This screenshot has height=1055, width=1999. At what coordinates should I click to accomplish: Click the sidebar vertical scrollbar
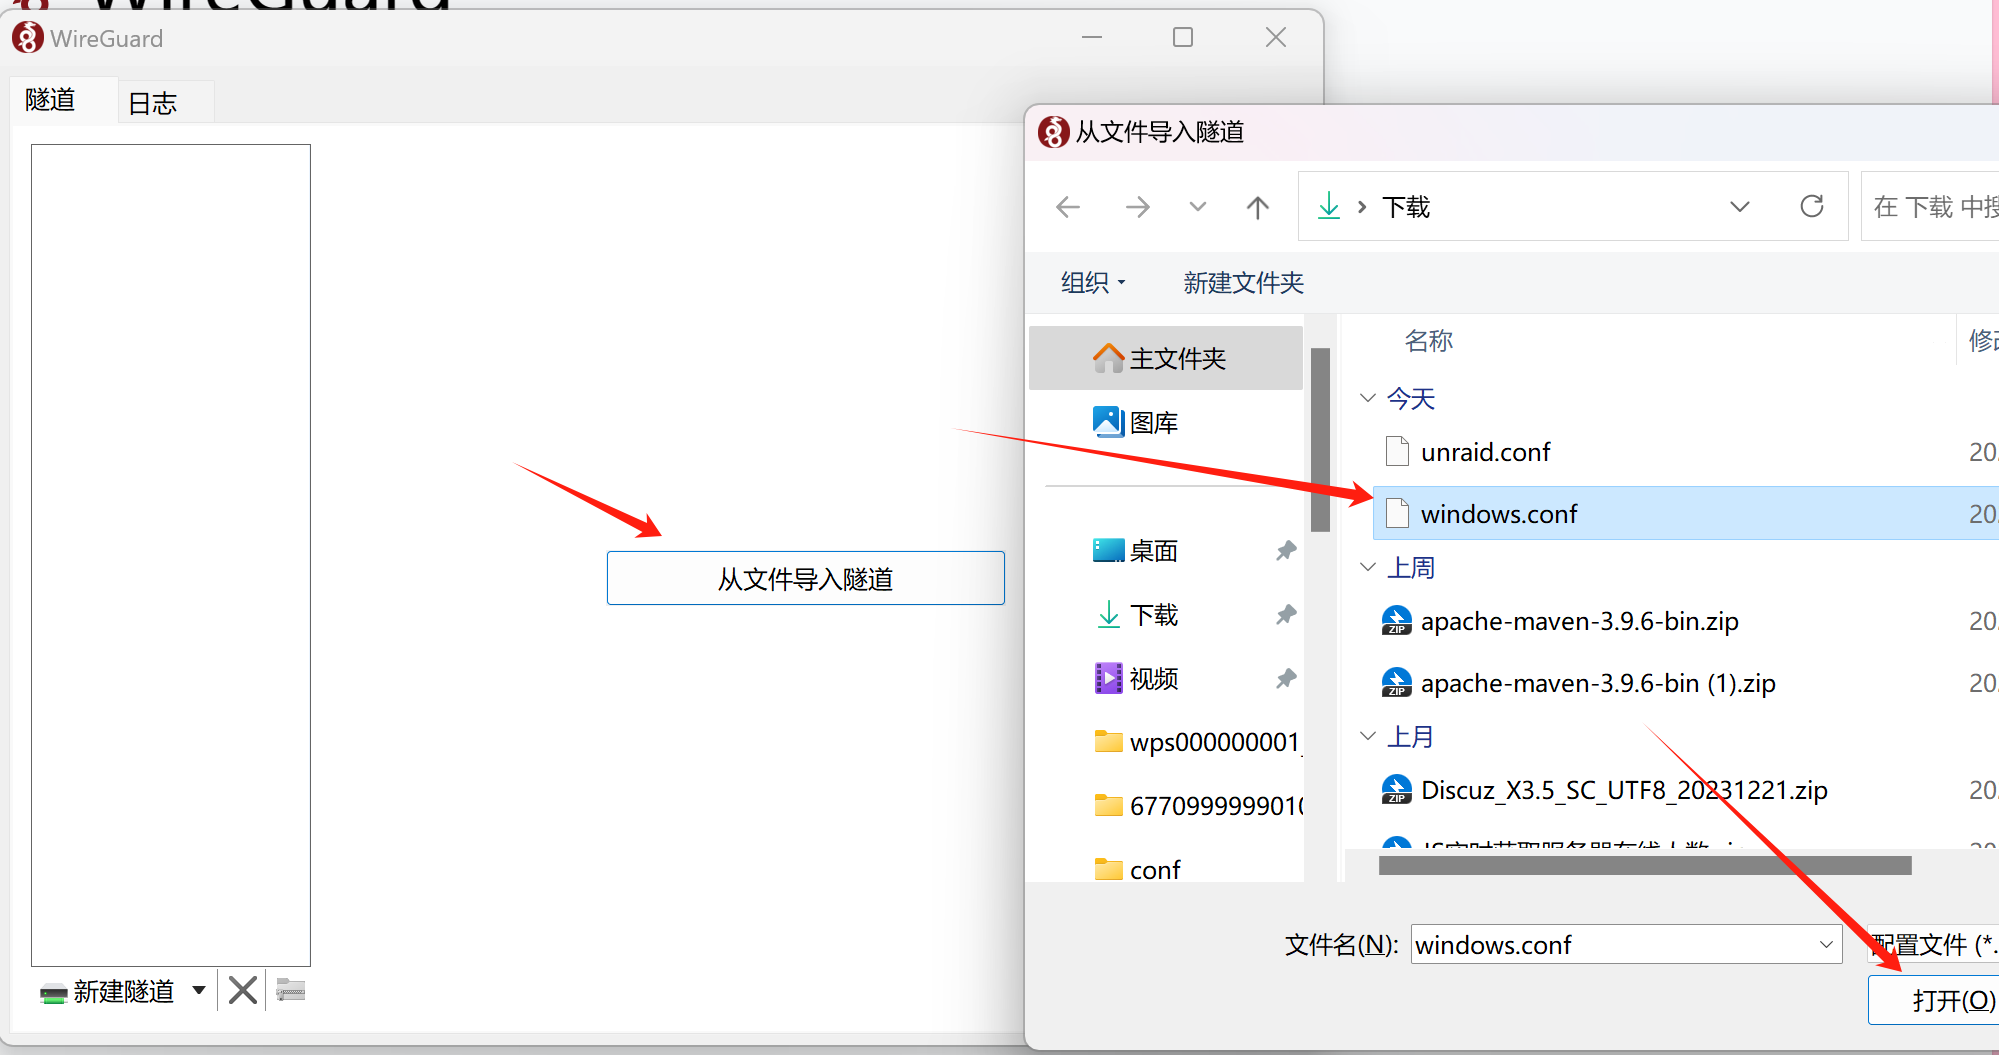(x=1320, y=440)
